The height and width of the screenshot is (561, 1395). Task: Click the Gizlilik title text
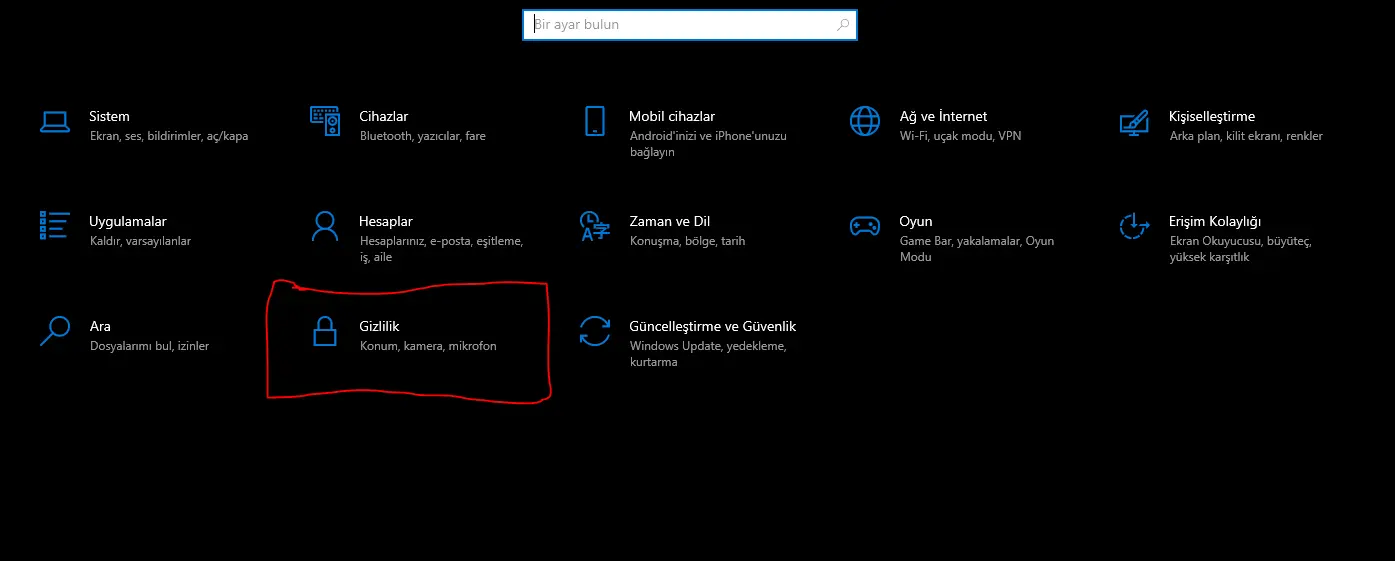[380, 326]
